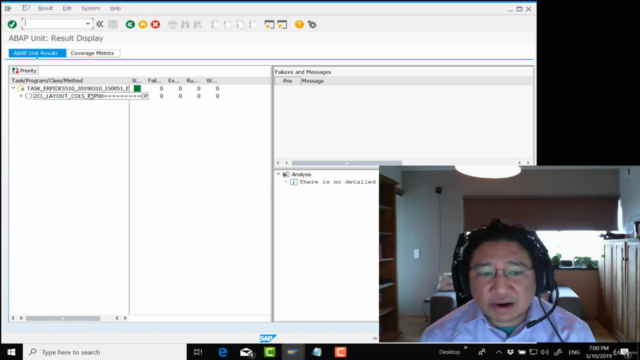Click the Prio column header
The image size is (640, 360).
[288, 81]
